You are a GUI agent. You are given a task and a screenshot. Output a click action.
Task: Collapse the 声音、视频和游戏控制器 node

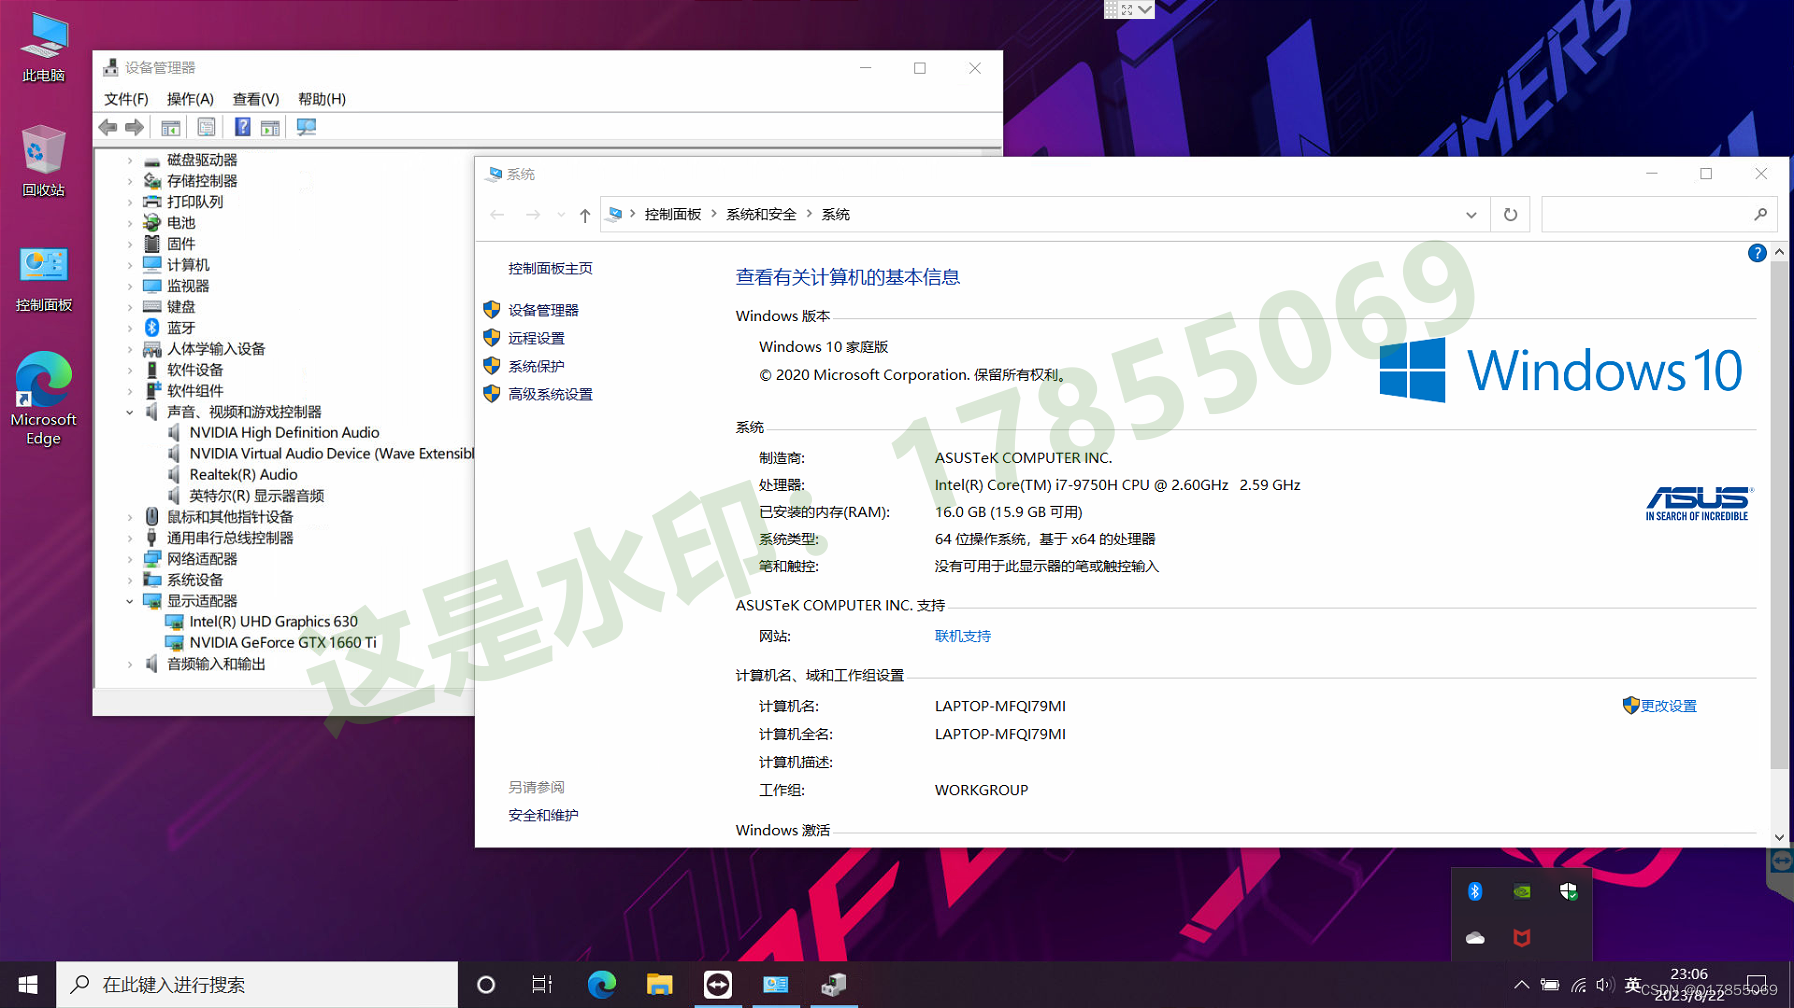[x=130, y=412]
